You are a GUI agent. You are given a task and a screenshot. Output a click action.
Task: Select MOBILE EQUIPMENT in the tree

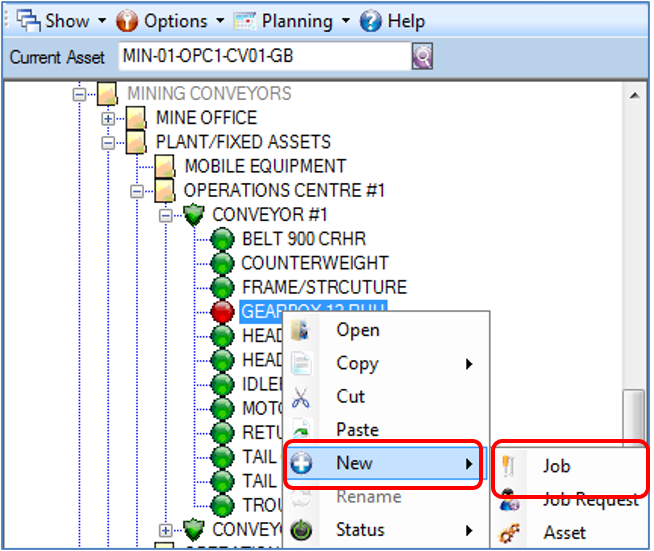pyautogui.click(x=265, y=166)
